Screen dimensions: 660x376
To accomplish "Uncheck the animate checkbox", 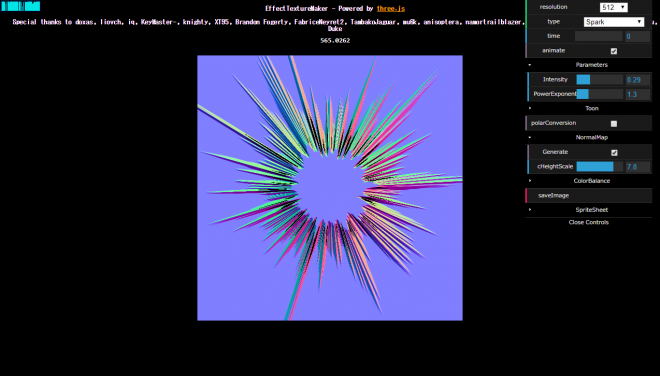I will [x=614, y=51].
